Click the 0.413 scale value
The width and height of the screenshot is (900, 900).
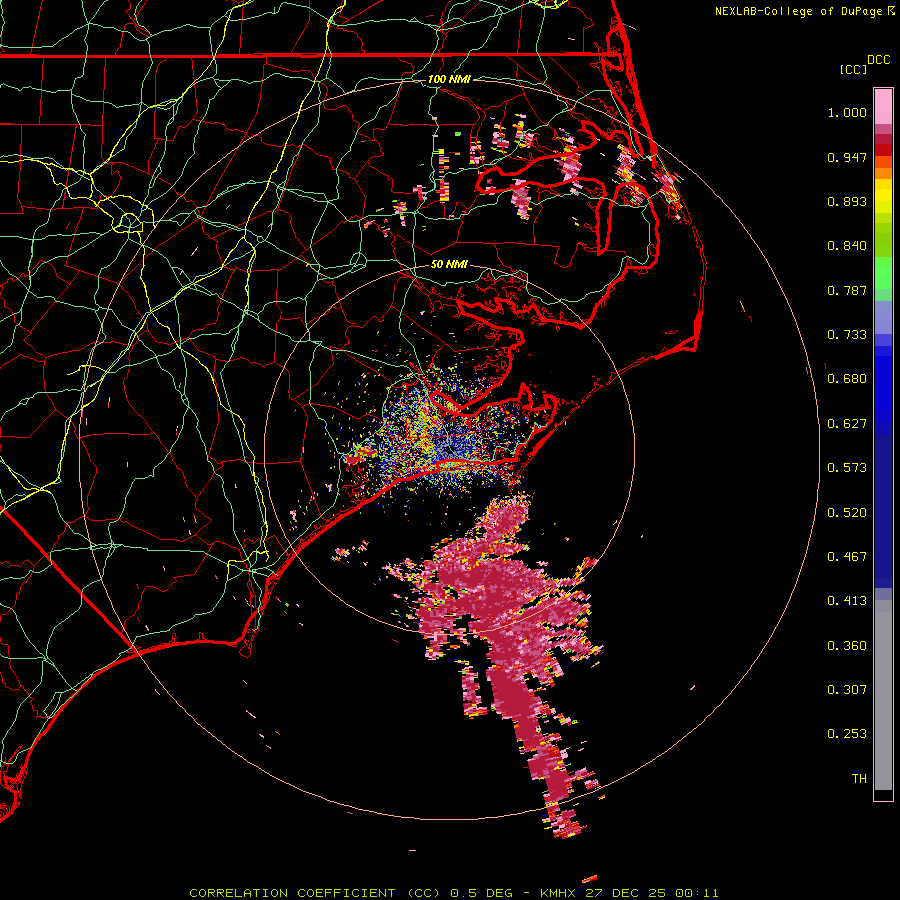click(847, 601)
